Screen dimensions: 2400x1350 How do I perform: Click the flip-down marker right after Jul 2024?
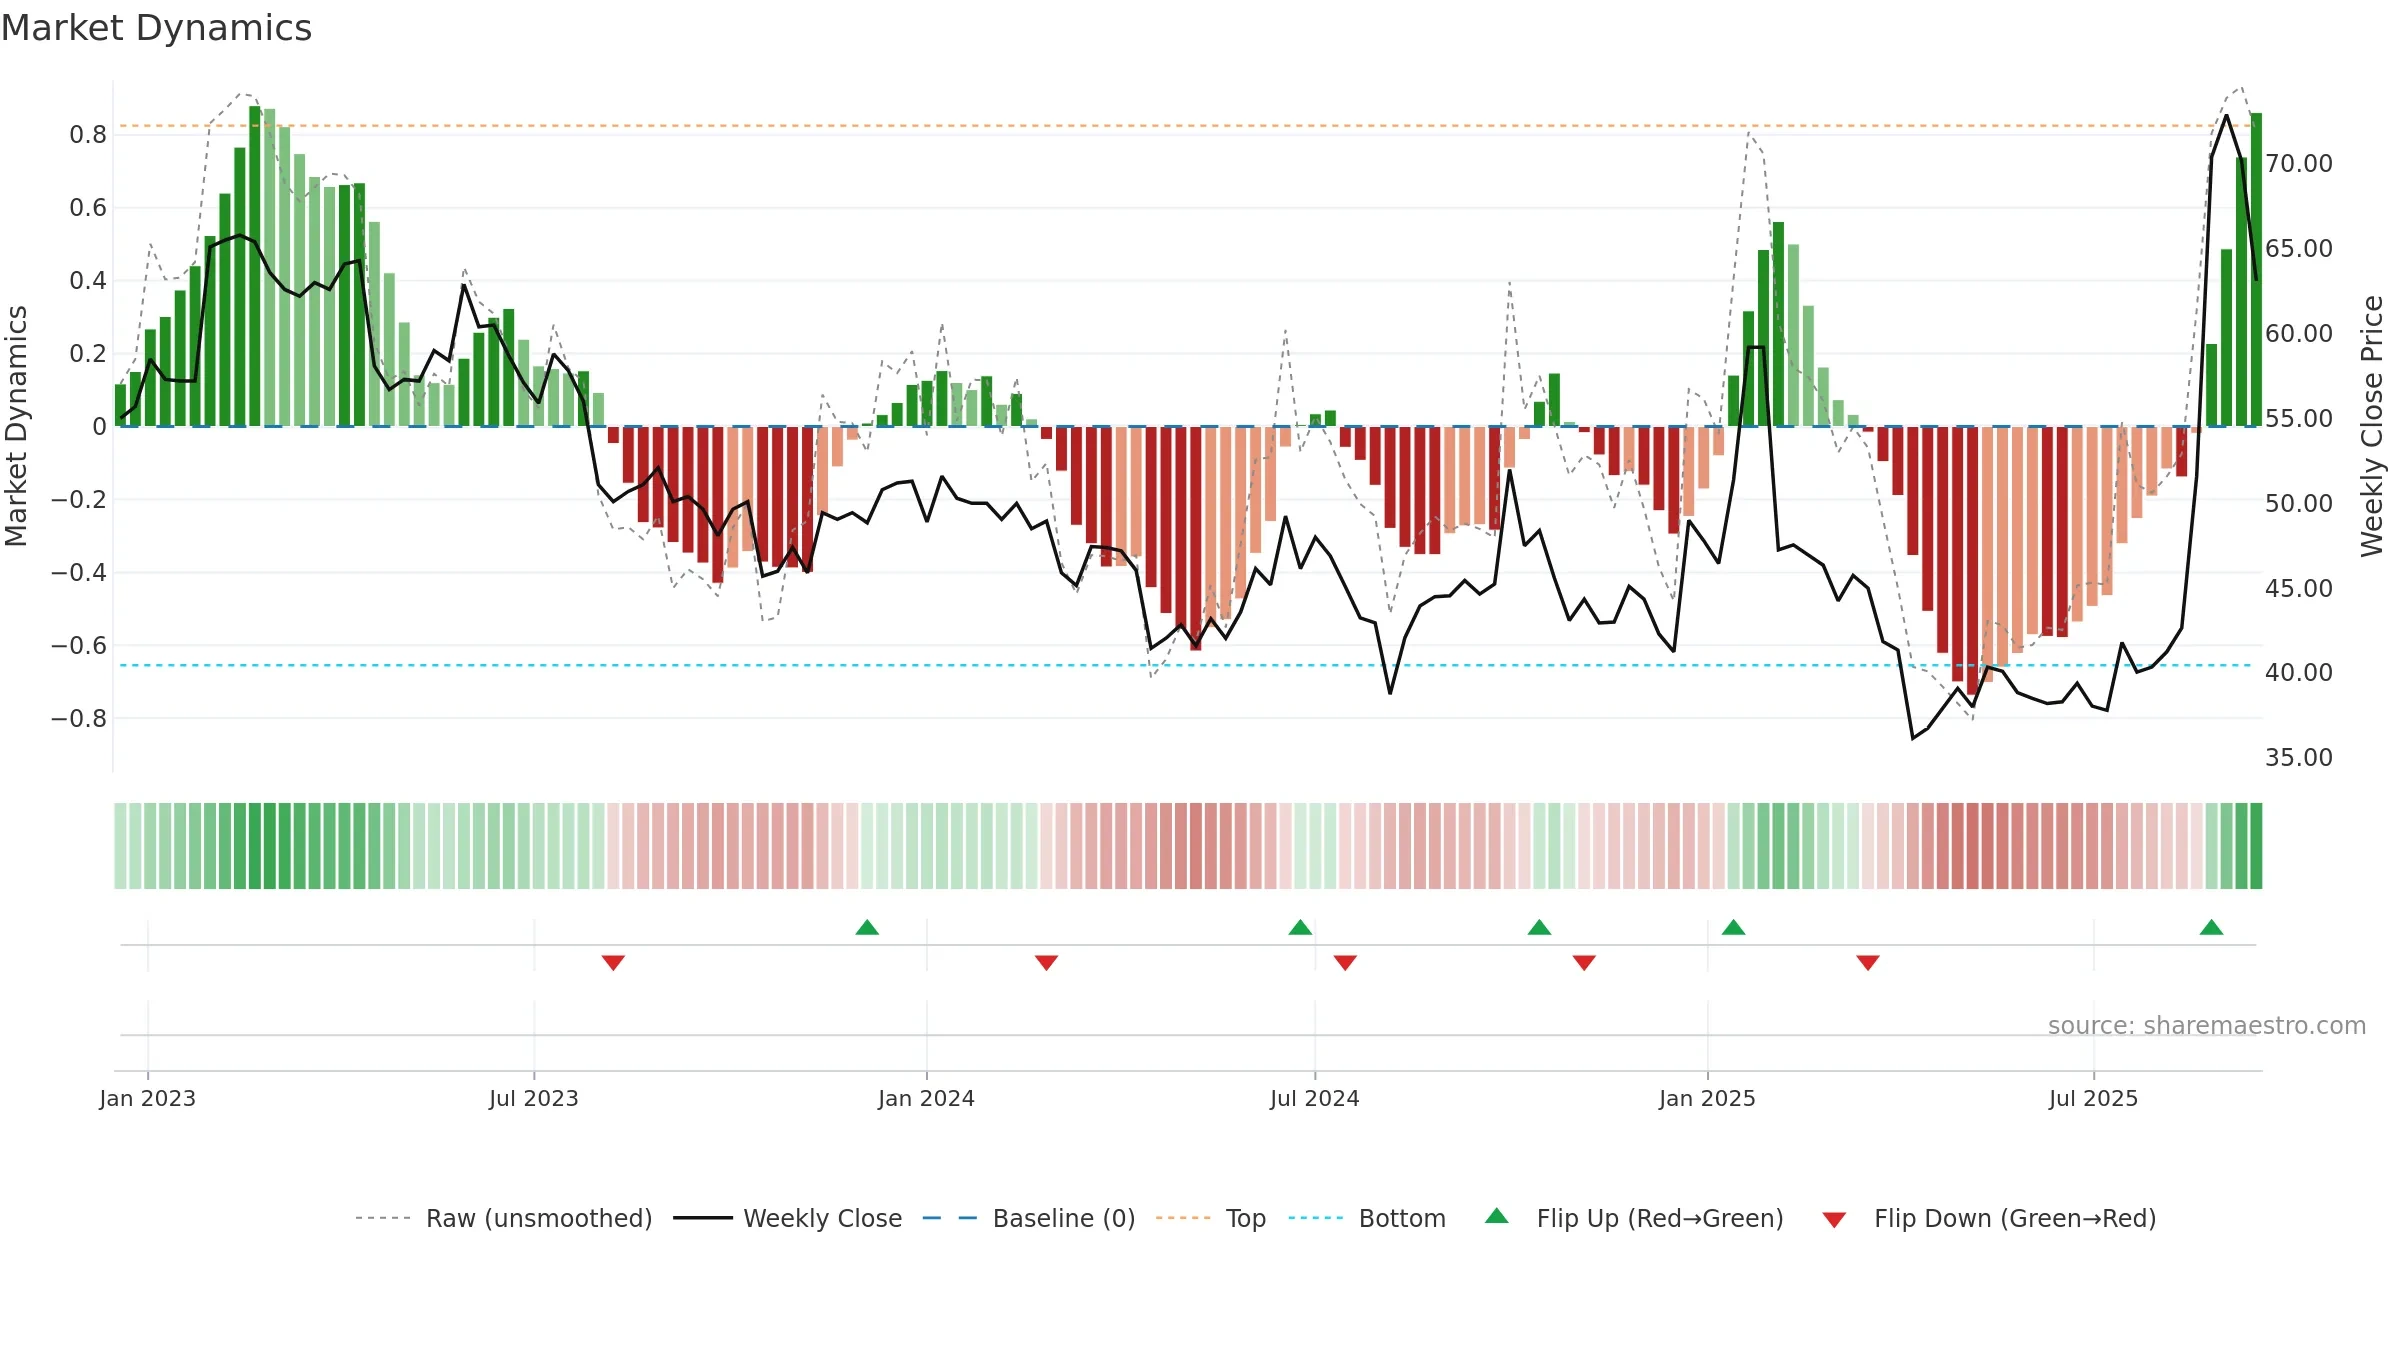pyautogui.click(x=1345, y=962)
